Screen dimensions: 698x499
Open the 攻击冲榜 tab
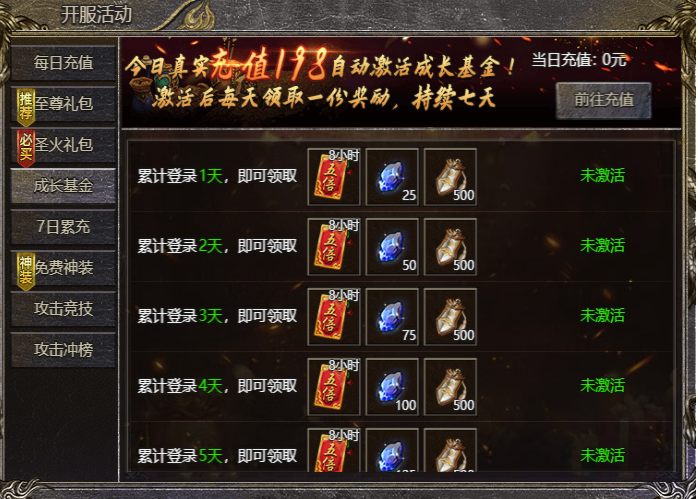click(x=63, y=349)
